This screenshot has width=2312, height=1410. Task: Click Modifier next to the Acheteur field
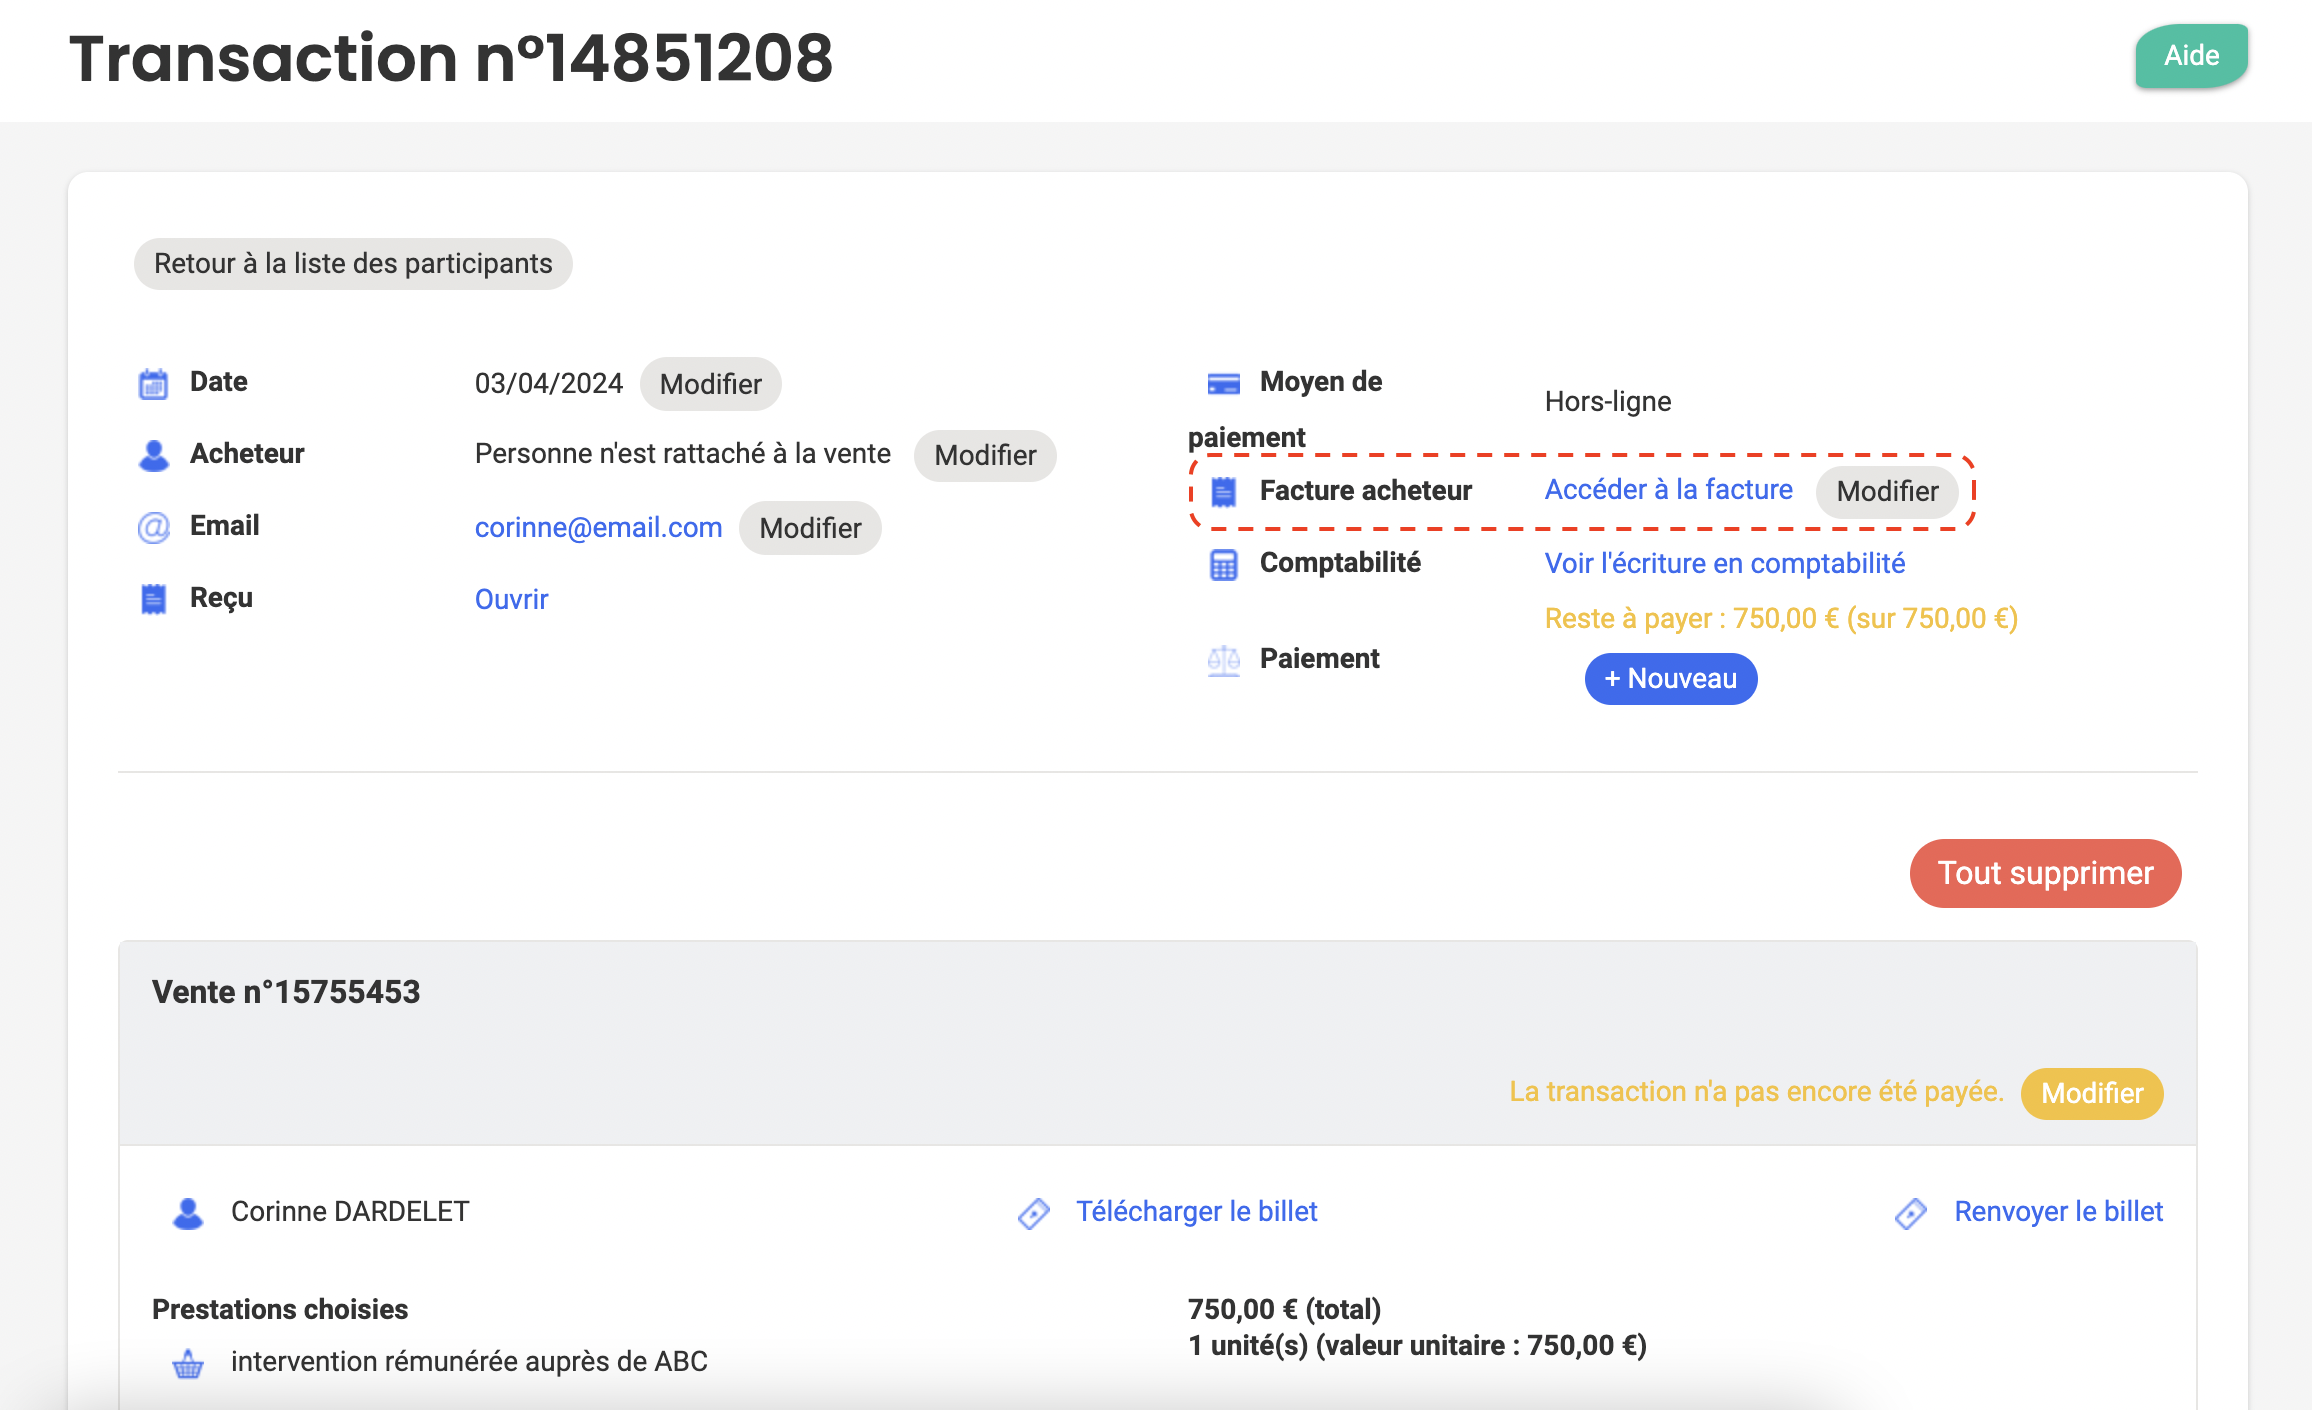point(985,456)
